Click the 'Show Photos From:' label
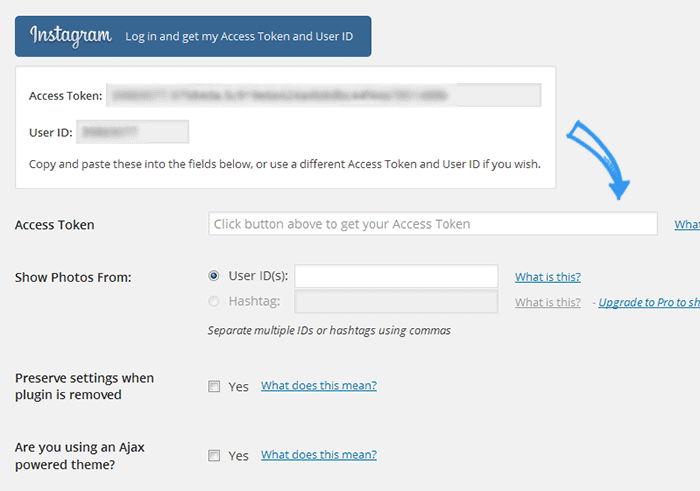Screen dimensions: 700x491 click(x=73, y=277)
